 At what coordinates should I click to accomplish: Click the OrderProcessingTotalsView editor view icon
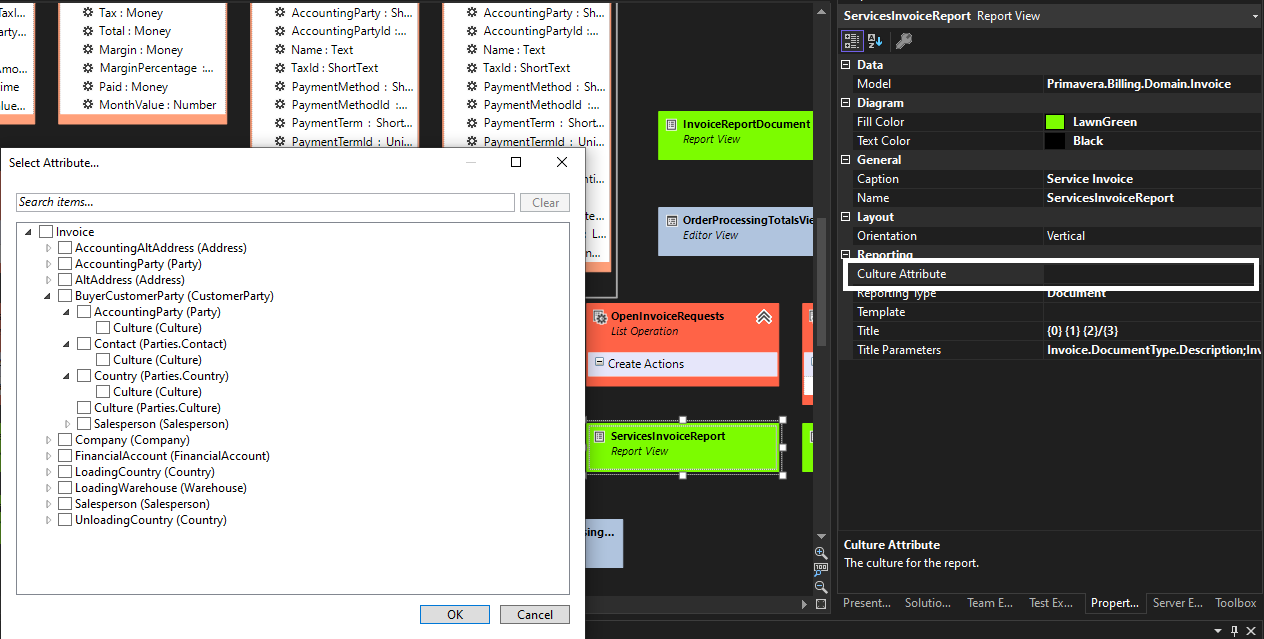[671, 220]
